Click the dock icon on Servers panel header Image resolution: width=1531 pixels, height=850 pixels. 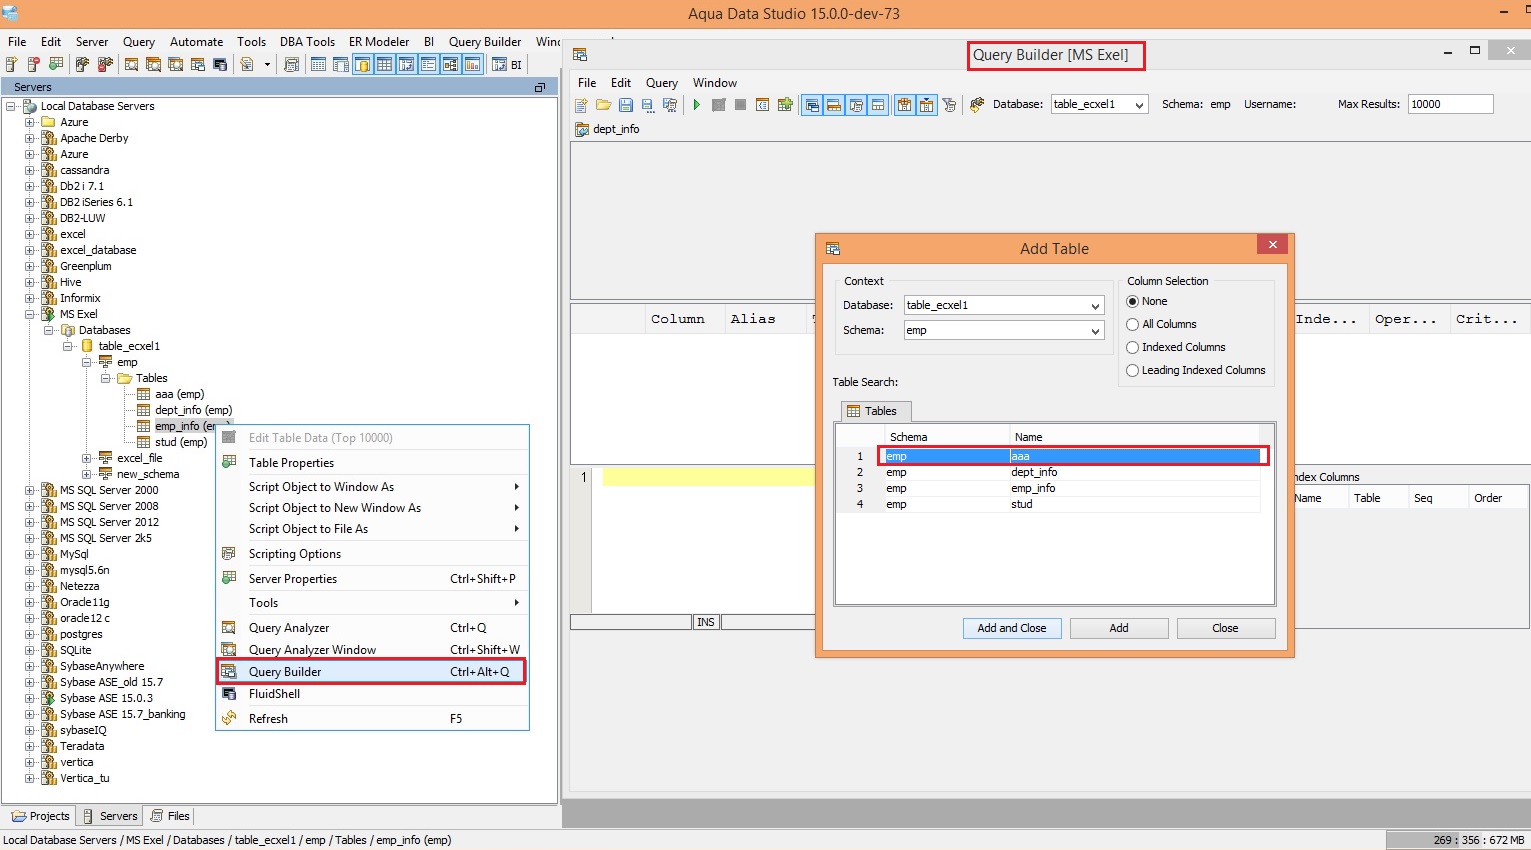pos(540,87)
